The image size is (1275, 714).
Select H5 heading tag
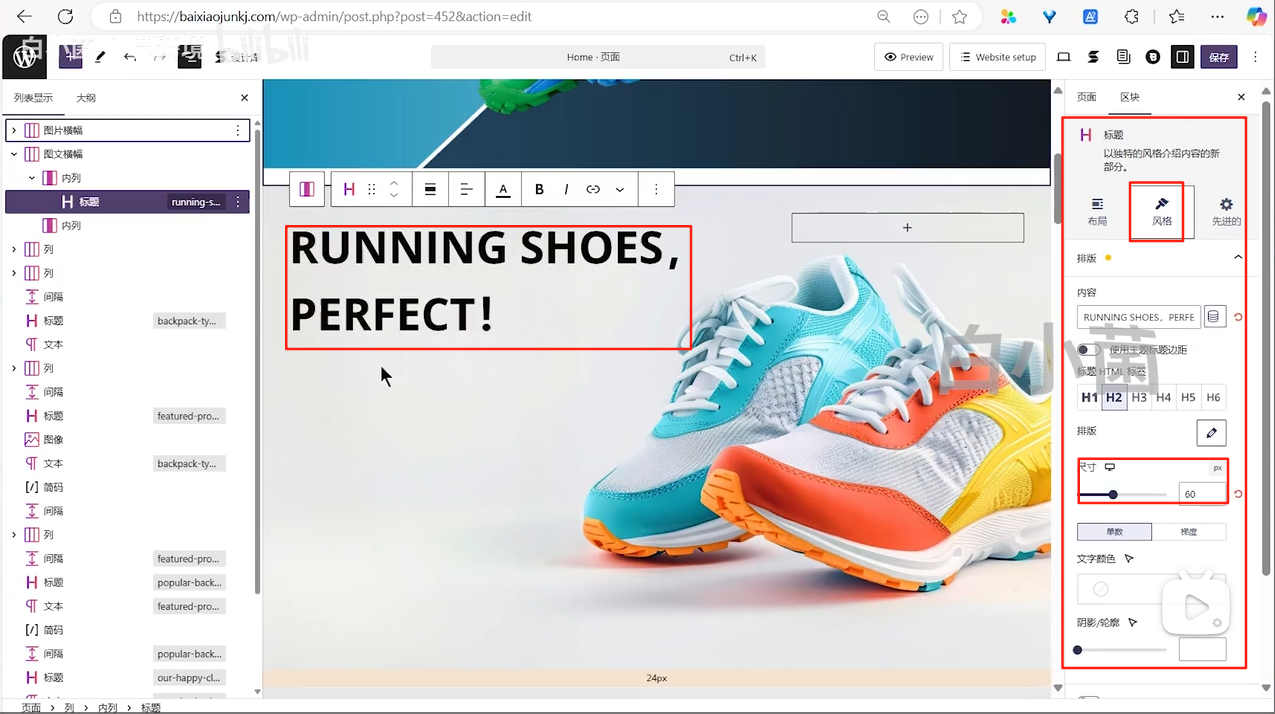[1188, 397]
